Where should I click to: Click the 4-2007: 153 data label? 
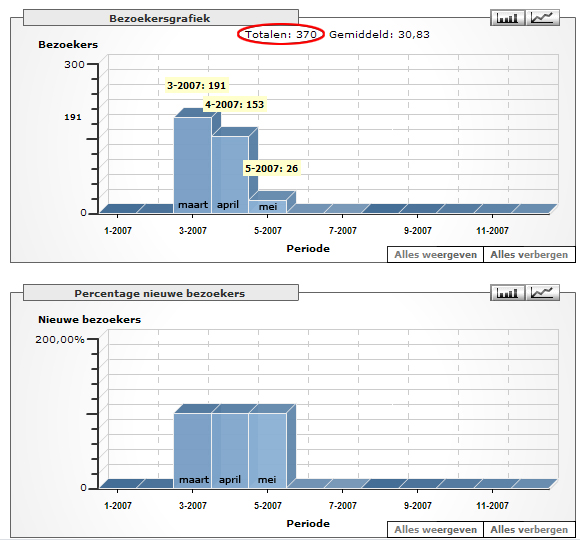(x=235, y=105)
